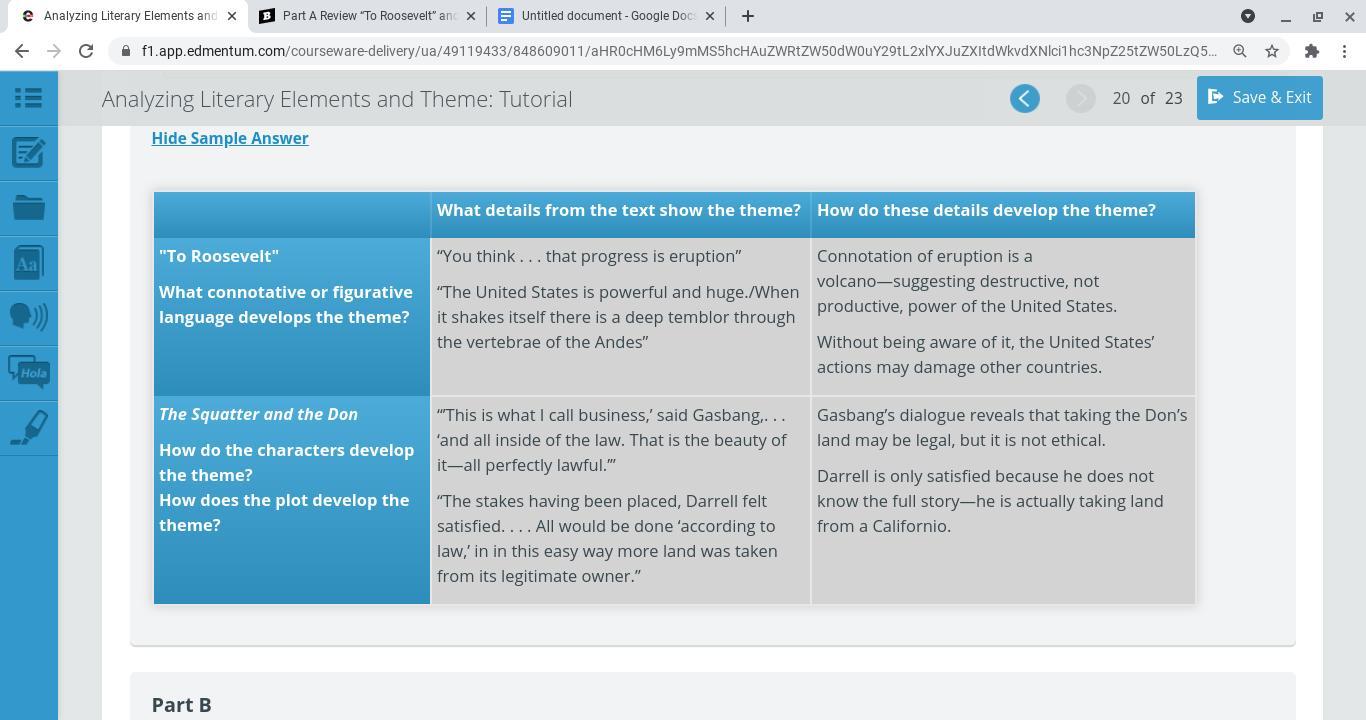Click the column header about details showing theme

tap(619, 210)
